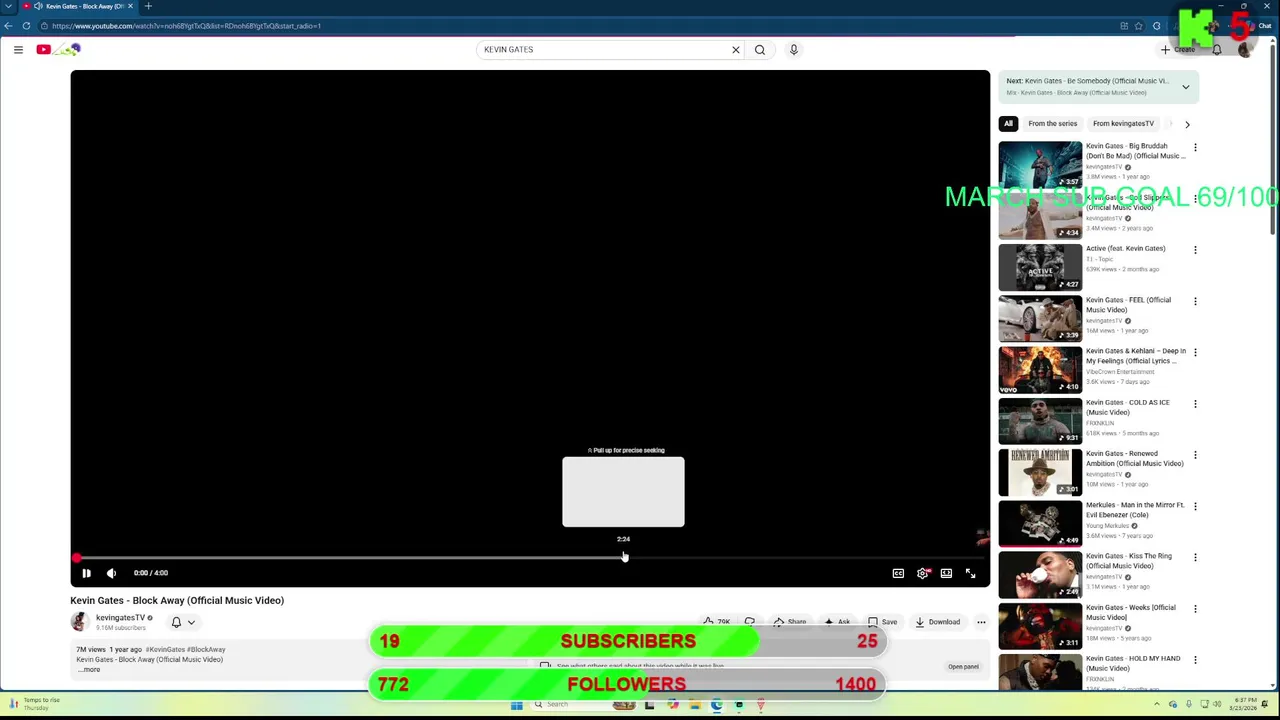Open options for Renewed Ambition video
The height and width of the screenshot is (720, 1280).
click(1195, 455)
